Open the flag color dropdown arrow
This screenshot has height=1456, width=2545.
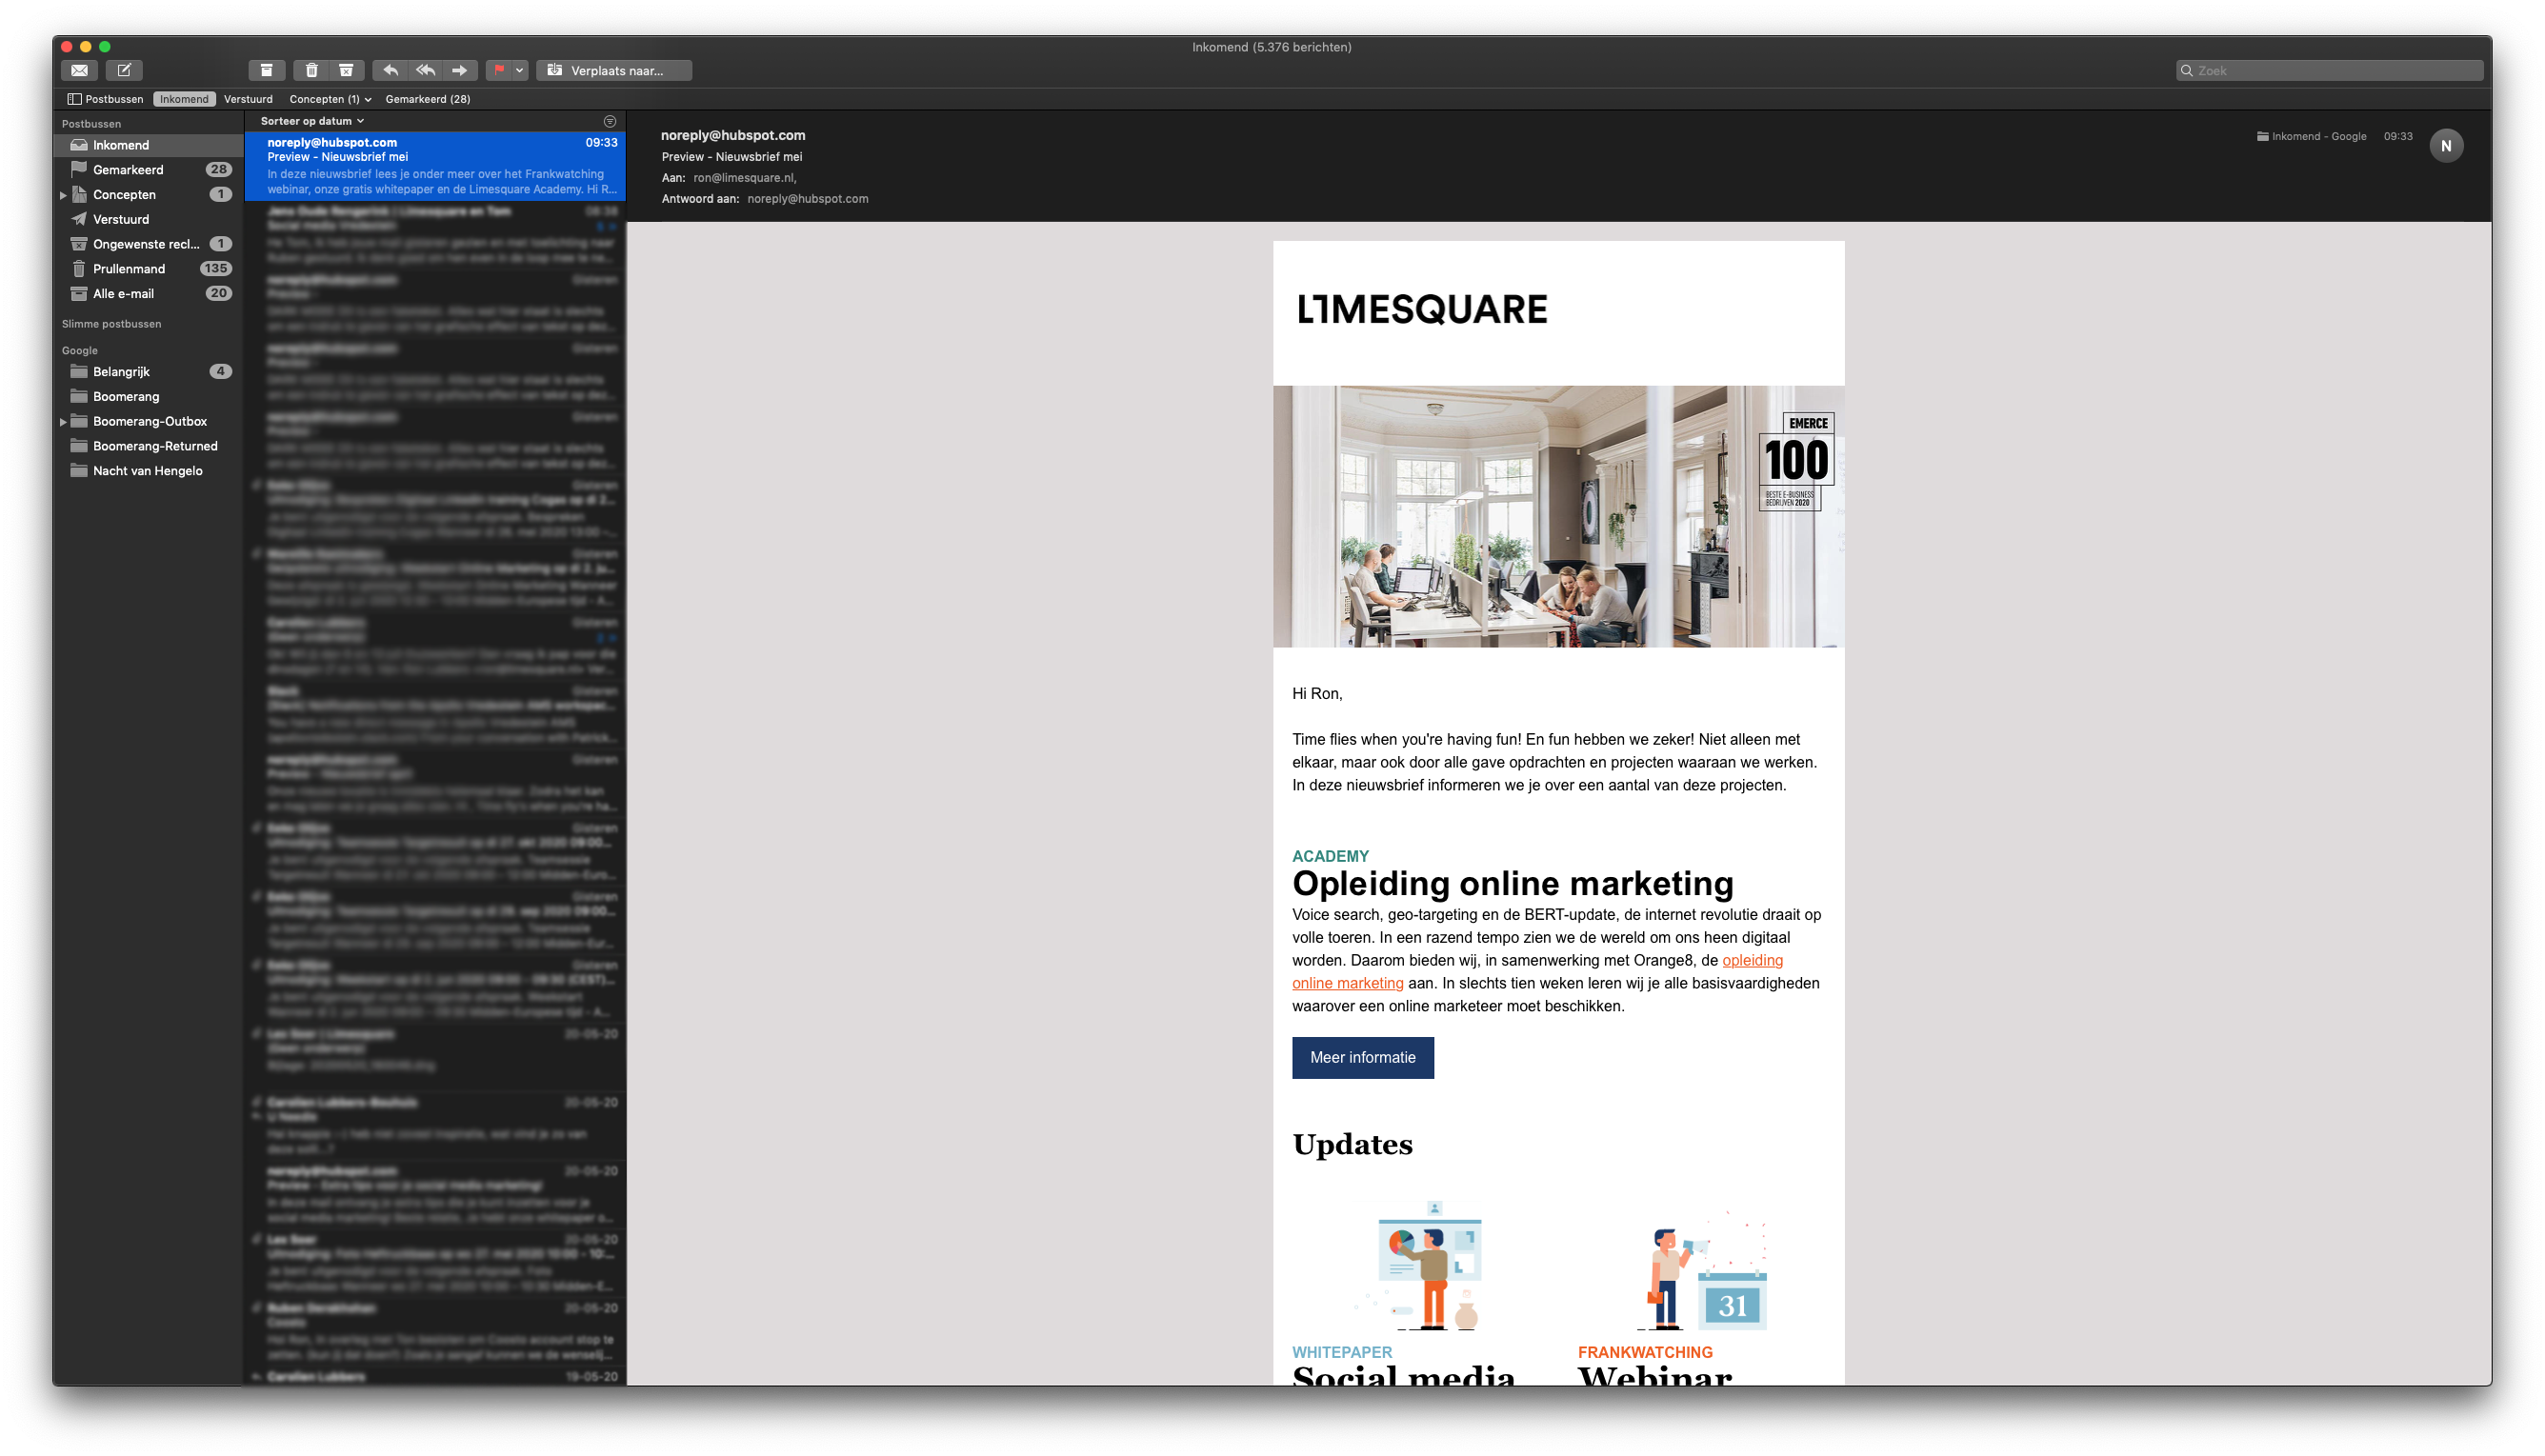click(x=520, y=70)
